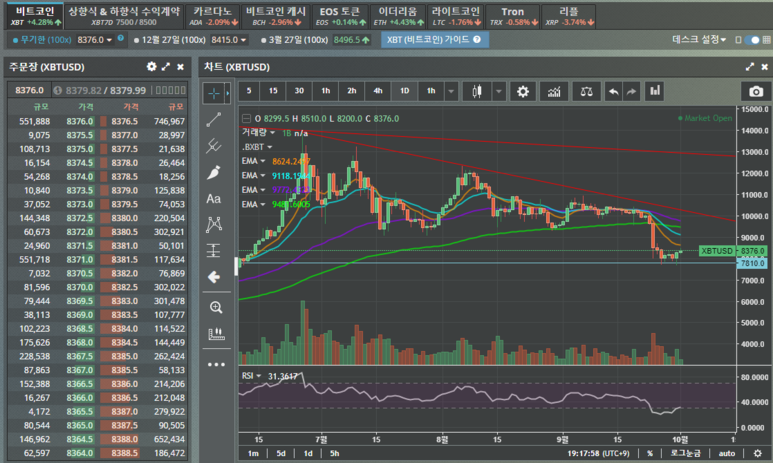The width and height of the screenshot is (773, 463).
Task: Click the bar chart icon in toolbar
Action: click(x=655, y=91)
